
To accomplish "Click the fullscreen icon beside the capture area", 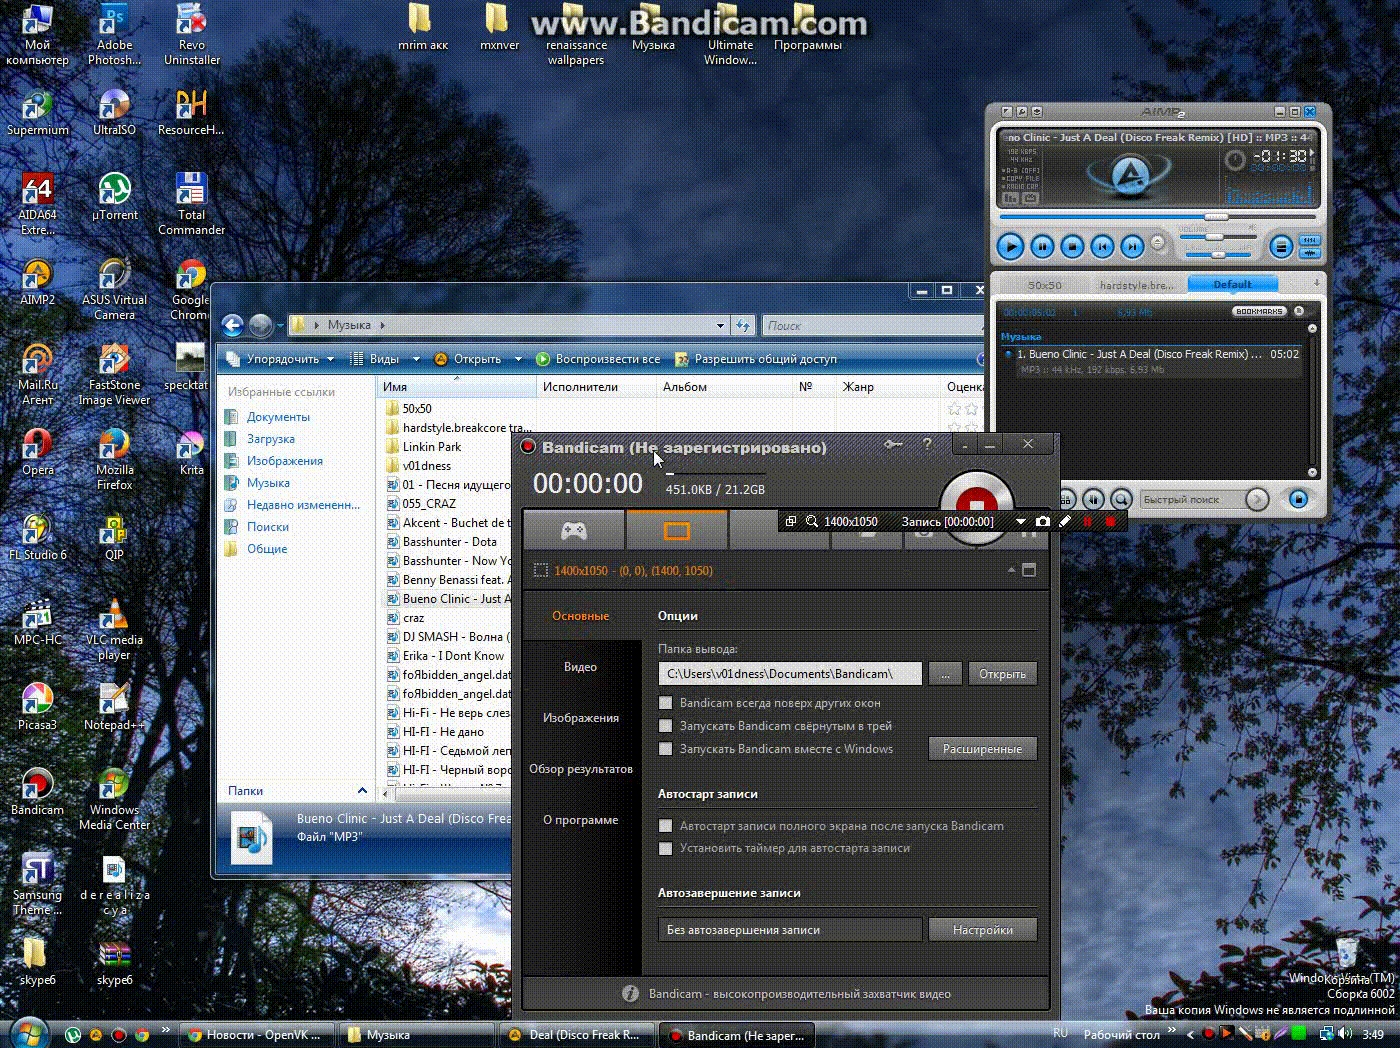I will coord(1029,570).
